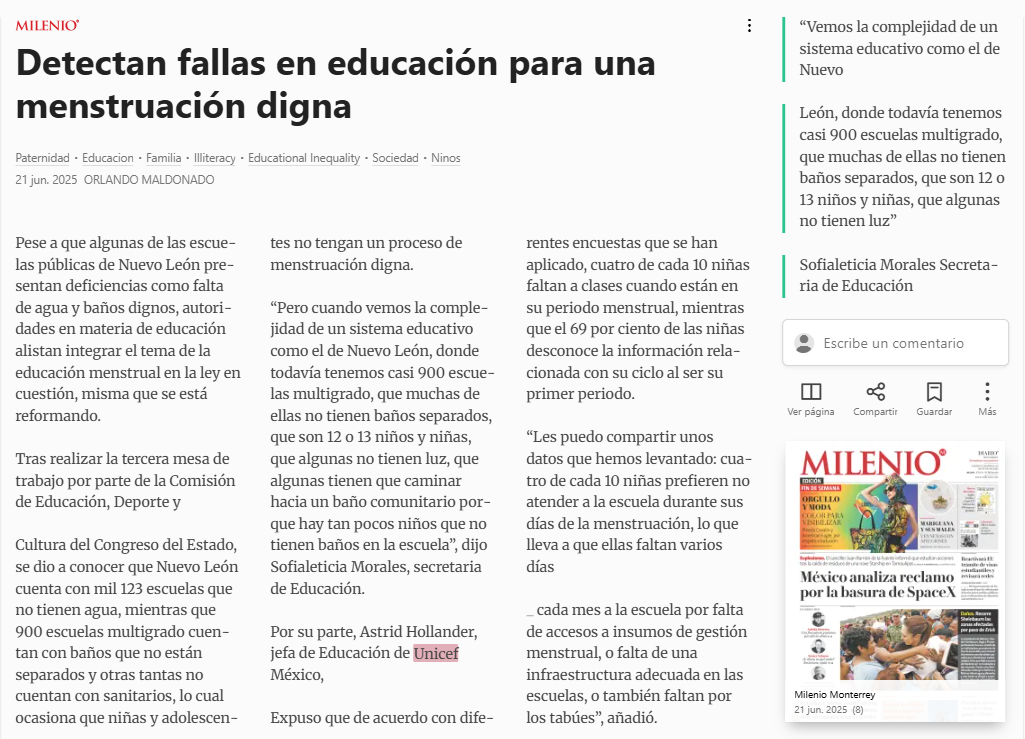Open the Ver página view icon
This screenshot has width=1025, height=739.
811,392
